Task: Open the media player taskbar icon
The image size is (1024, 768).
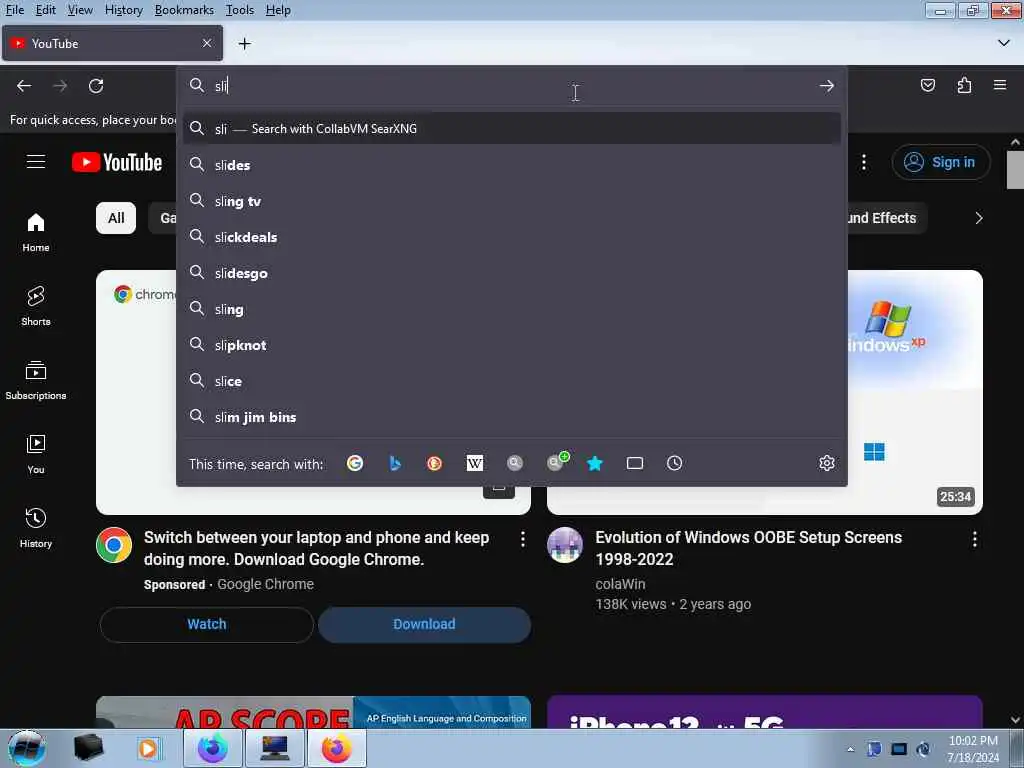Action: pyautogui.click(x=149, y=748)
